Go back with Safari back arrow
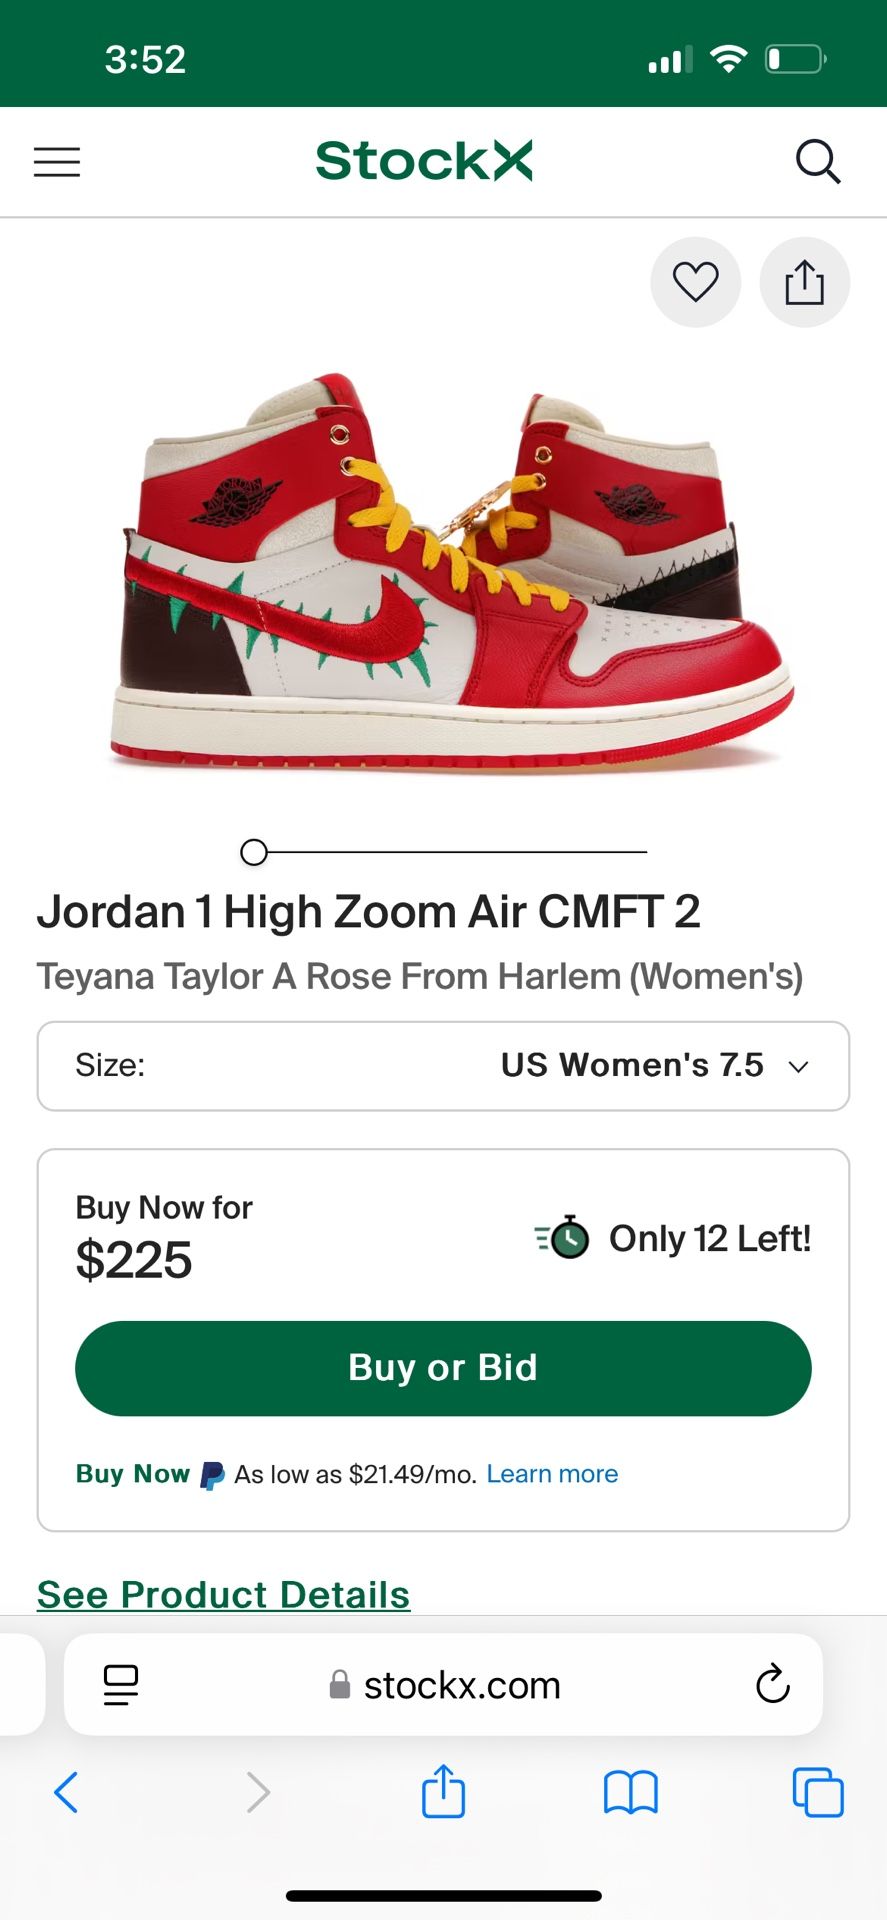887x1920 pixels. tap(66, 1792)
